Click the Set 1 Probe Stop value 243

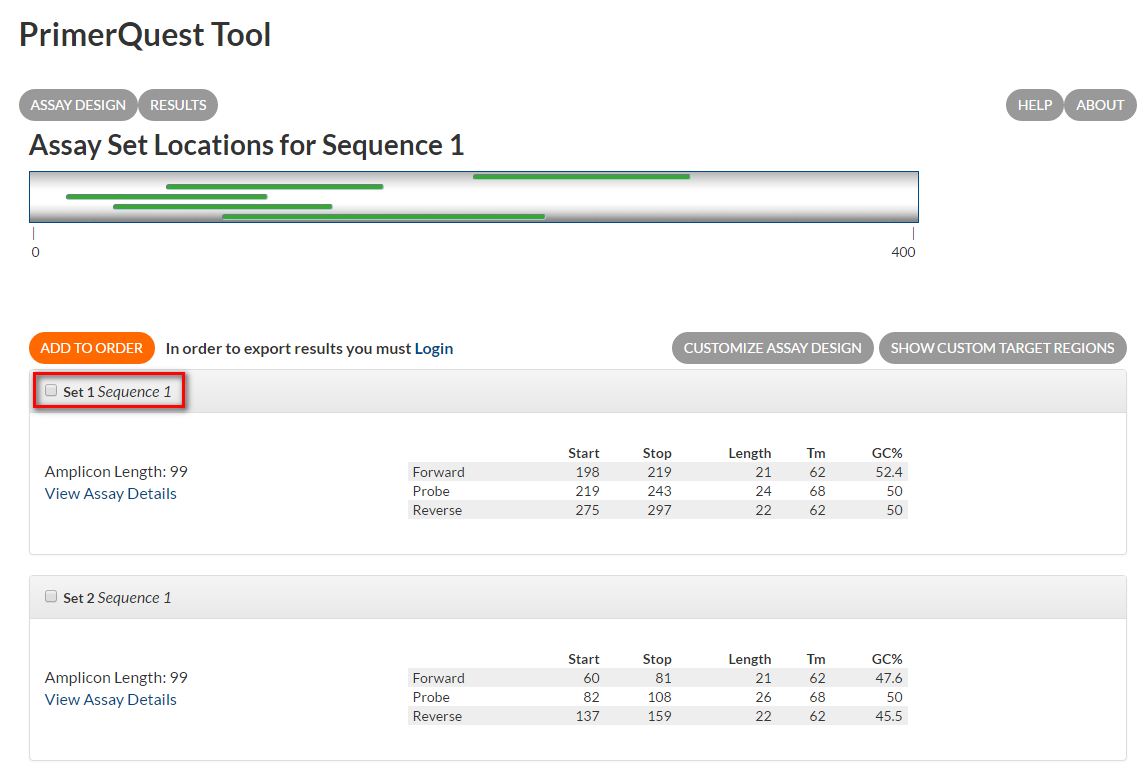[659, 491]
